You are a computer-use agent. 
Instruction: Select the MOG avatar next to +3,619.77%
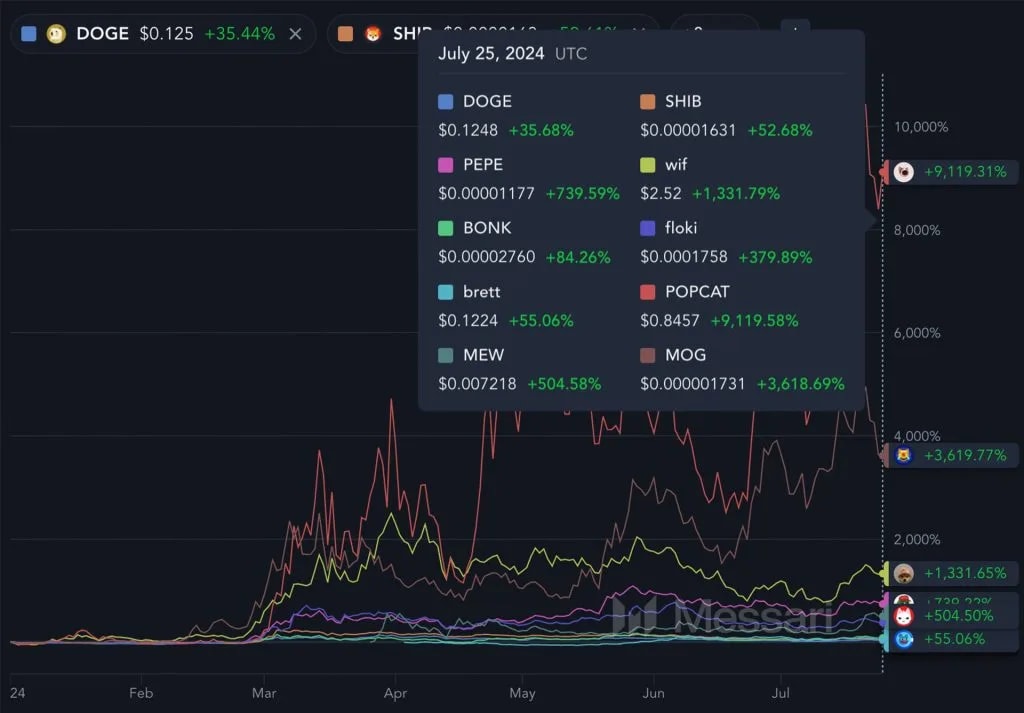tap(903, 455)
